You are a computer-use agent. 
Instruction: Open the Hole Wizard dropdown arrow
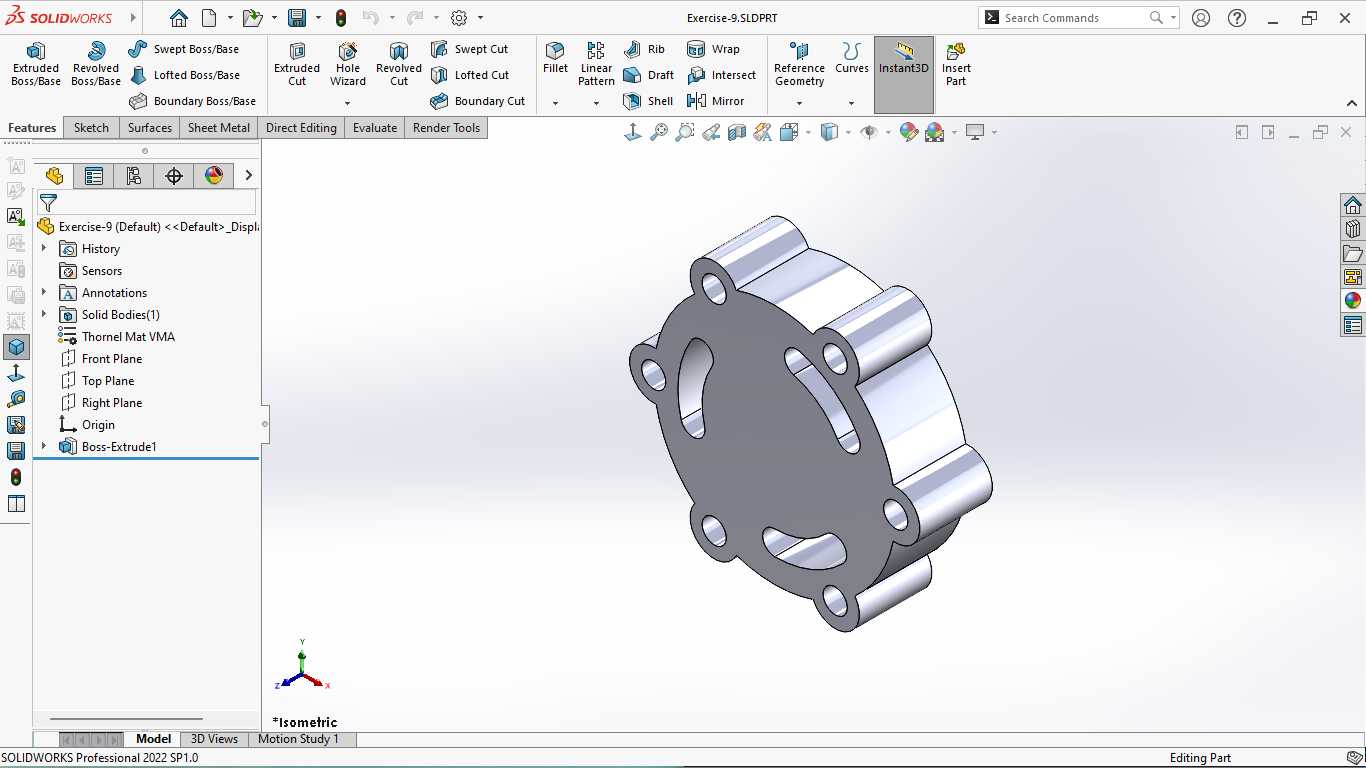(x=348, y=103)
